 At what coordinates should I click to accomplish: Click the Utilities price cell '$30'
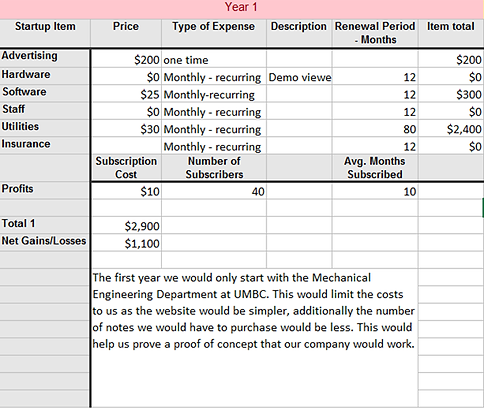pos(126,129)
